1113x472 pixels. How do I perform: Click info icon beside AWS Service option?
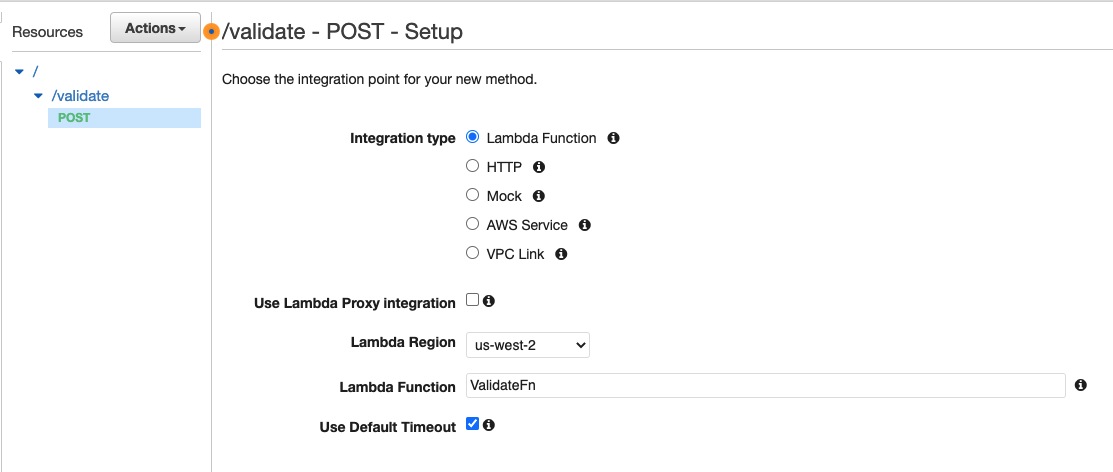point(585,225)
